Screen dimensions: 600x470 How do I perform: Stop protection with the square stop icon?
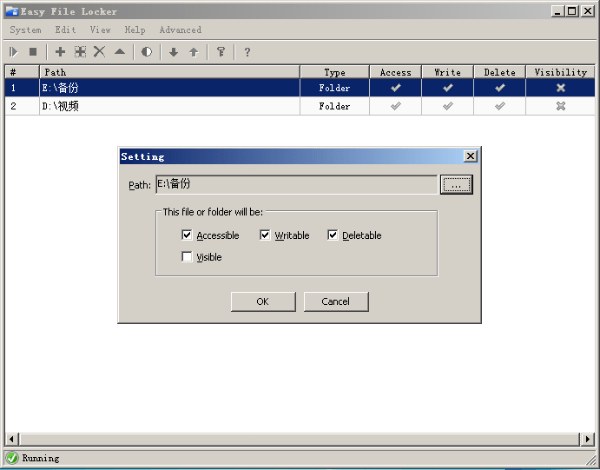tap(33, 52)
